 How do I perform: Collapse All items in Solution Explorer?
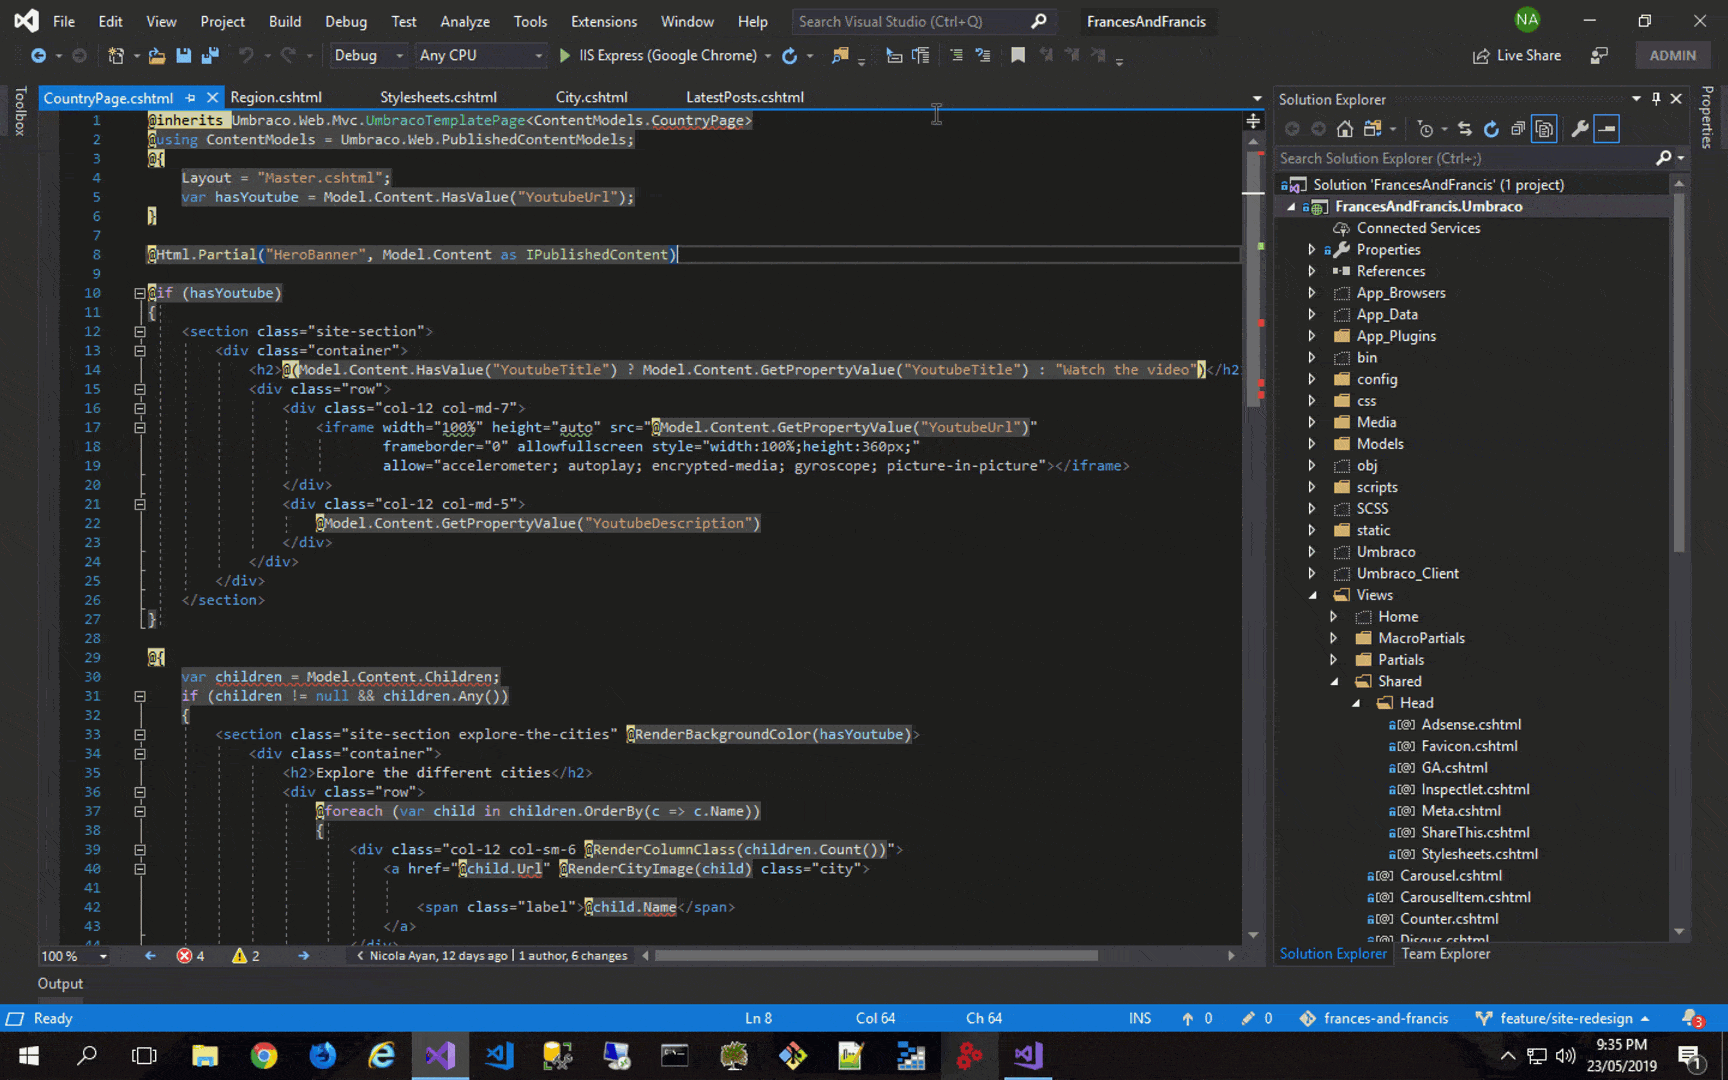point(1519,129)
